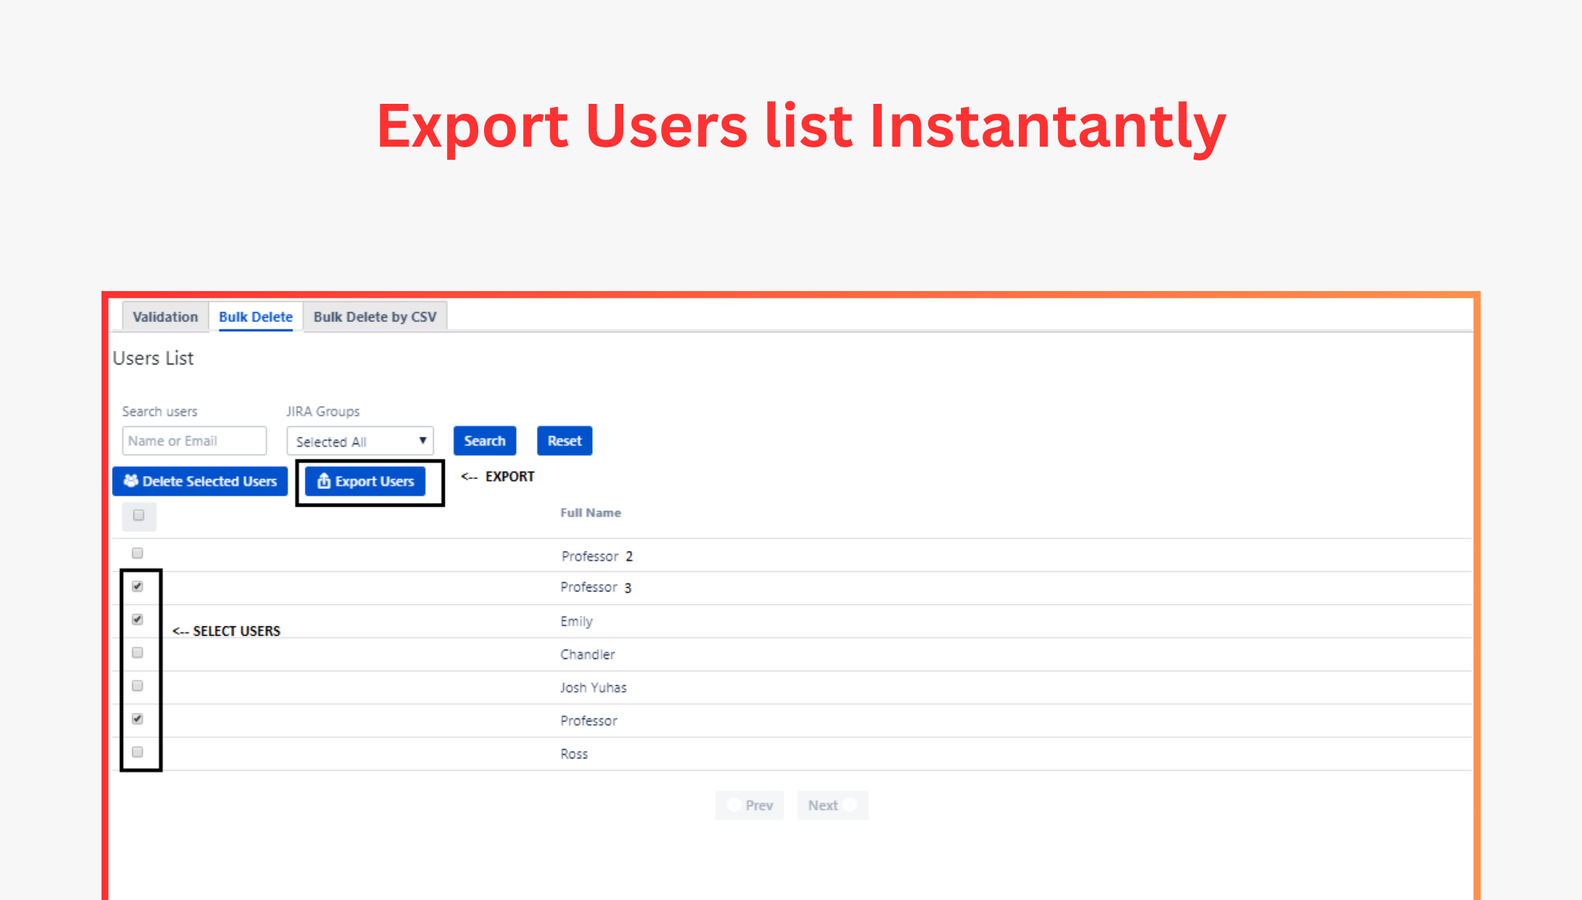Click the Users List heading
Viewport: 1582px width, 900px height.
click(153, 358)
